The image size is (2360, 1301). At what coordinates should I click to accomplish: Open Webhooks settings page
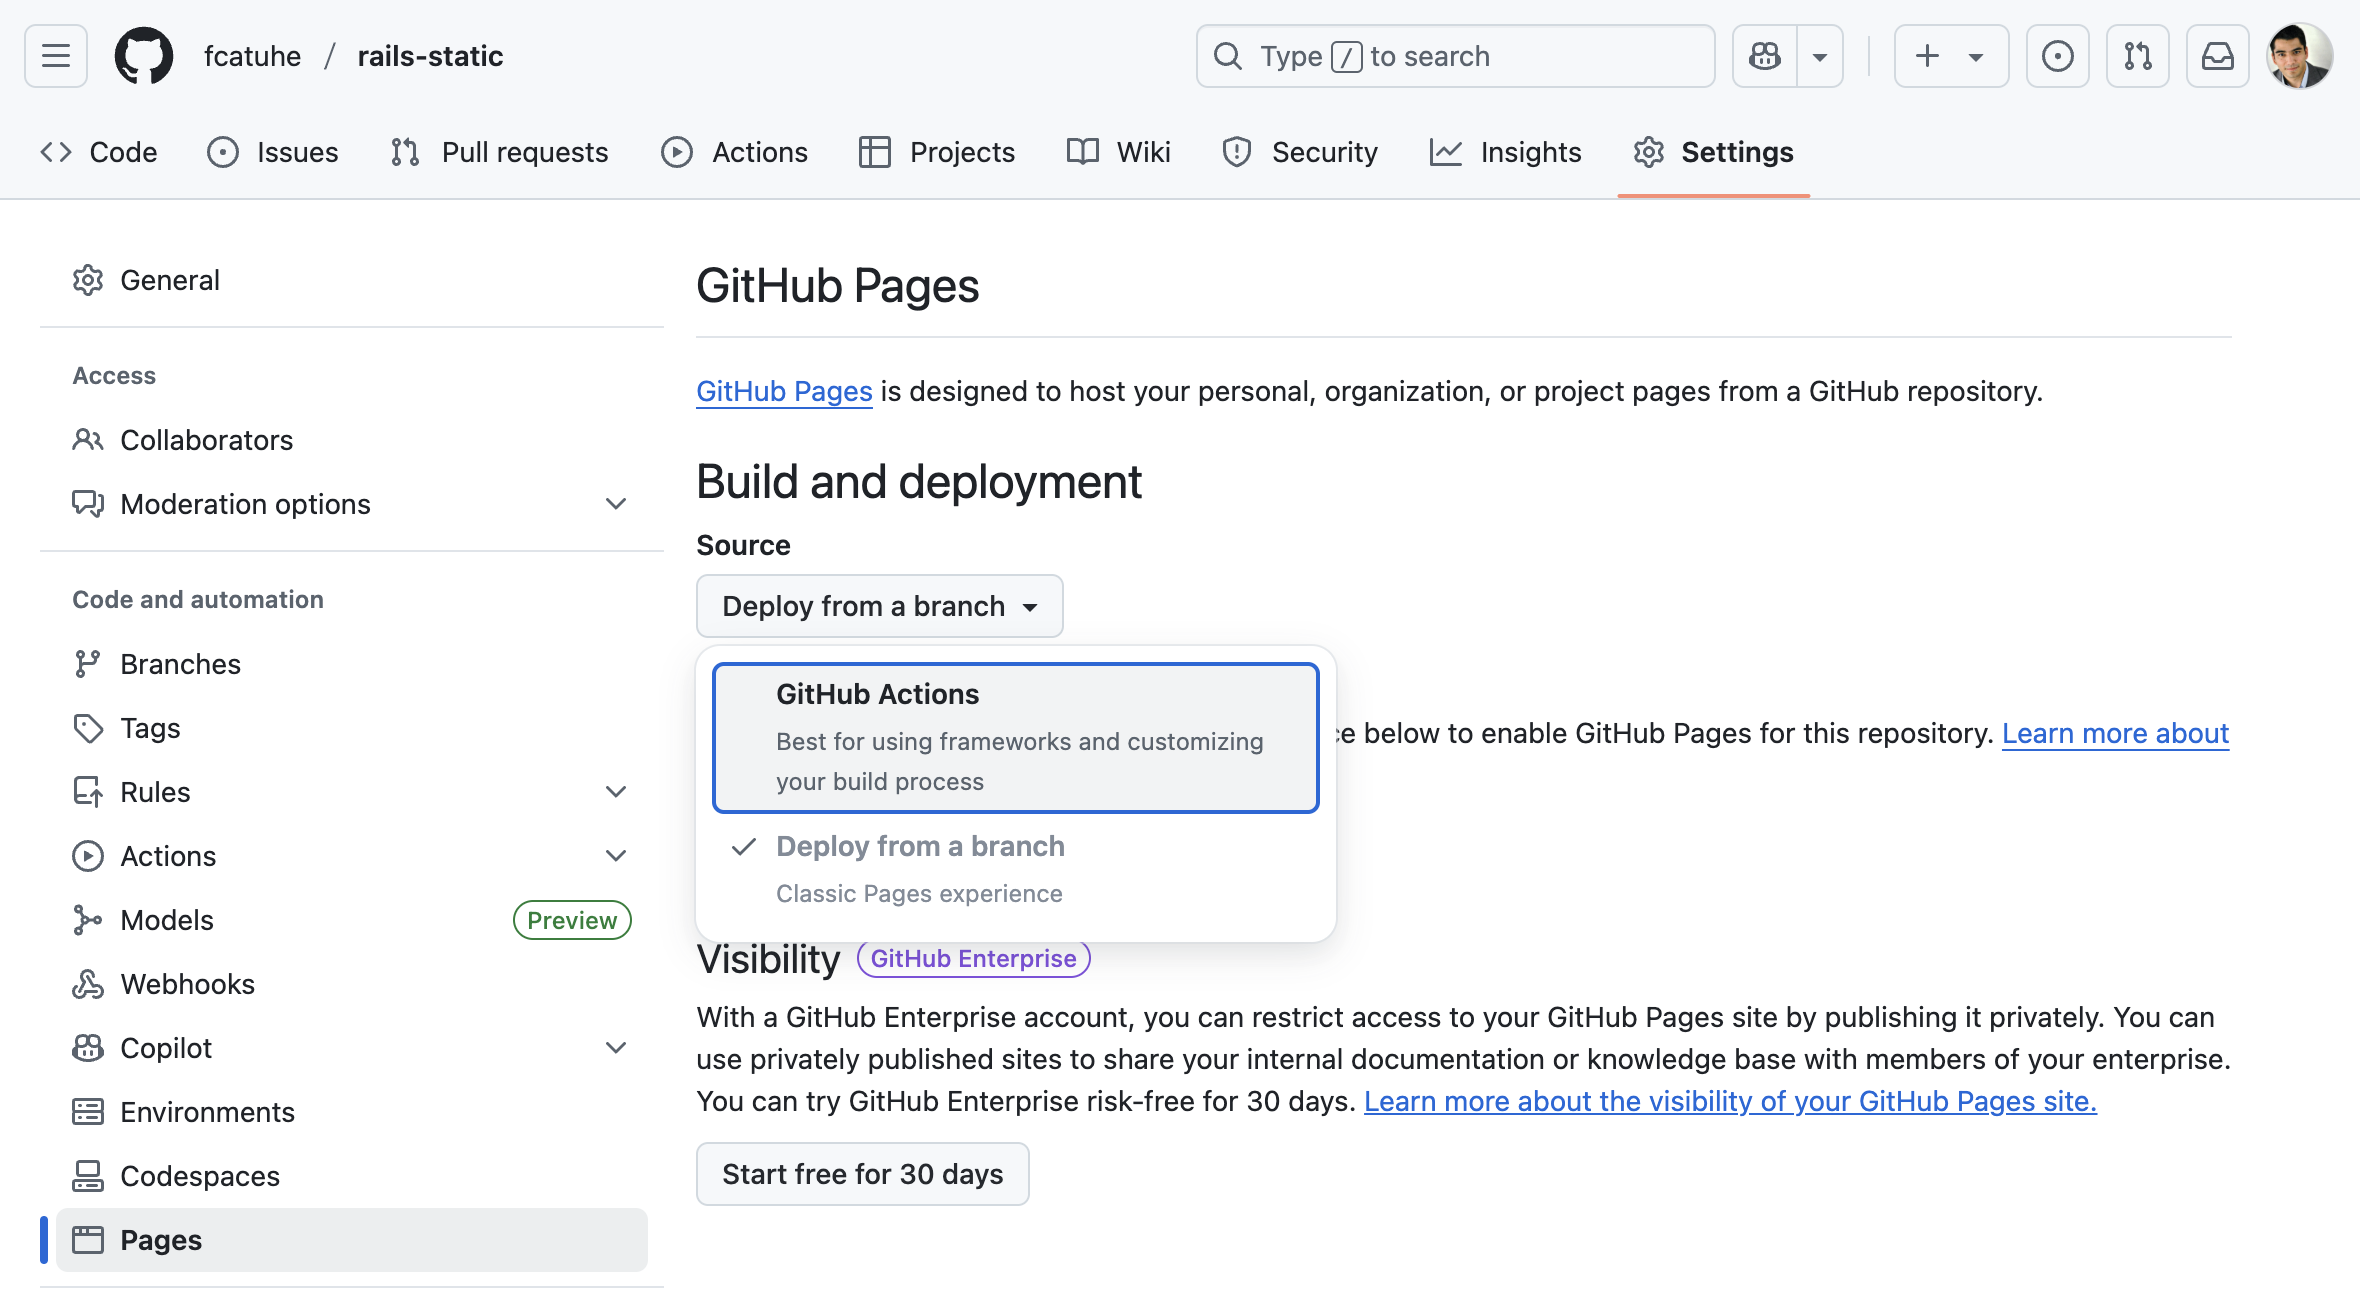pyautogui.click(x=352, y=984)
